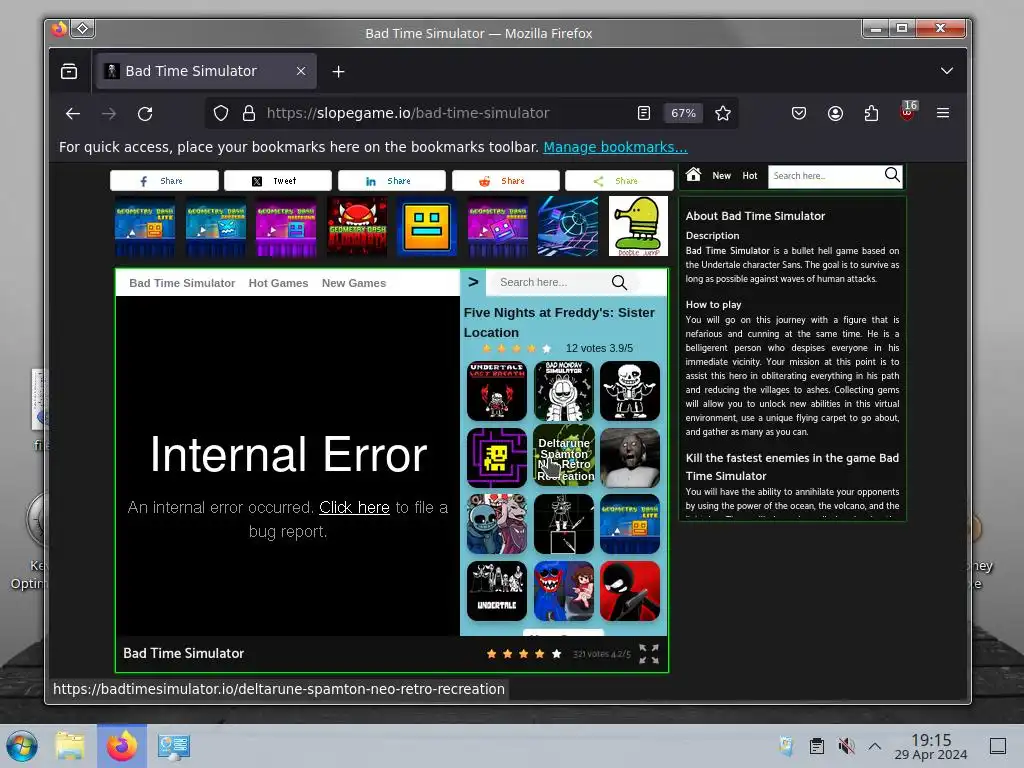Open the Slope ball game thumbnail

tap(568, 227)
